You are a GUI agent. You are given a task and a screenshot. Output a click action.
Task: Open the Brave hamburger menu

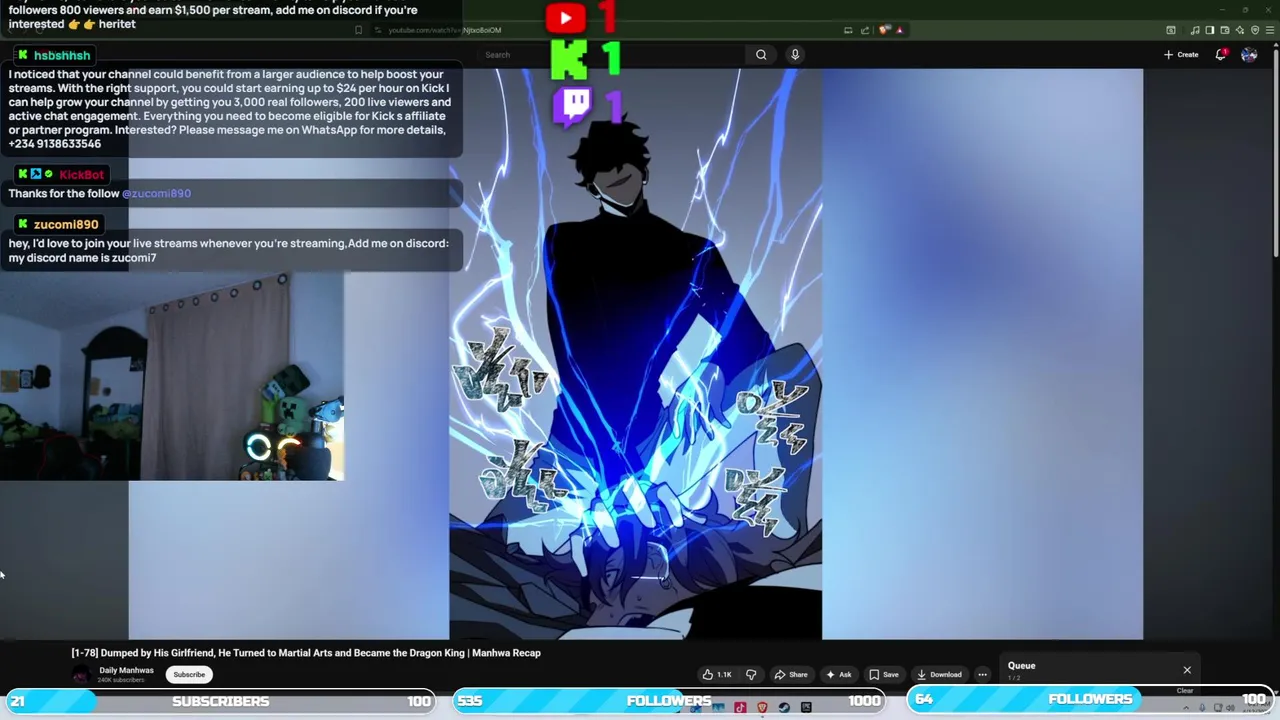pyautogui.click(x=1270, y=30)
